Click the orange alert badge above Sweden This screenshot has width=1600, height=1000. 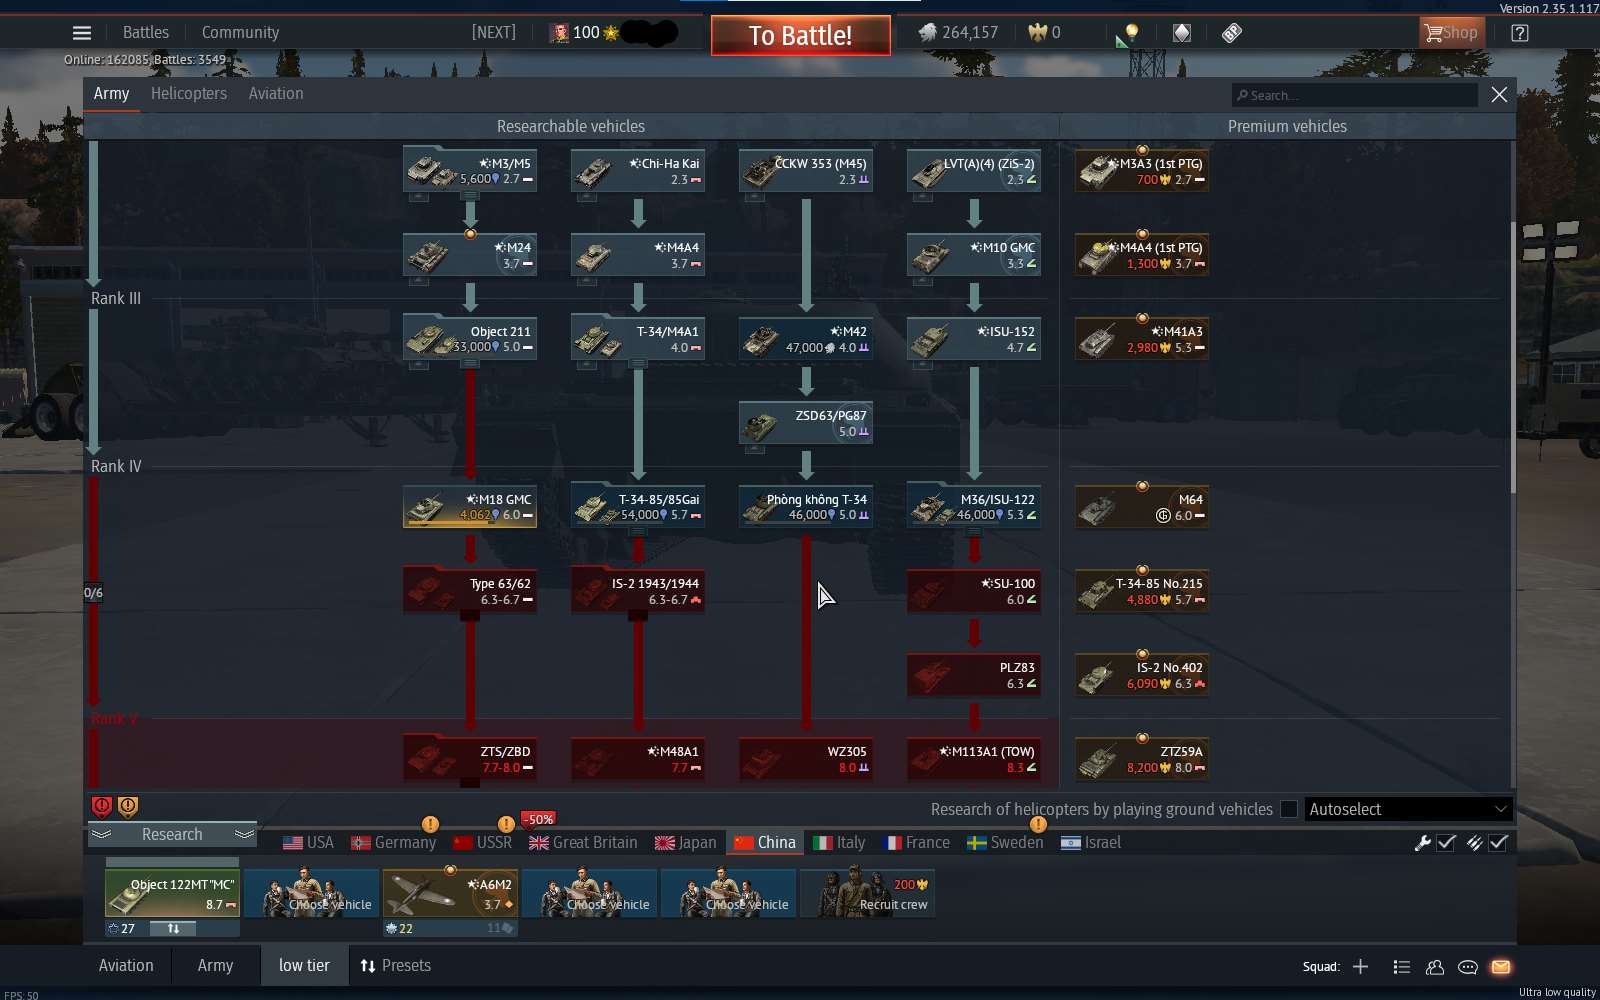[x=1038, y=824]
